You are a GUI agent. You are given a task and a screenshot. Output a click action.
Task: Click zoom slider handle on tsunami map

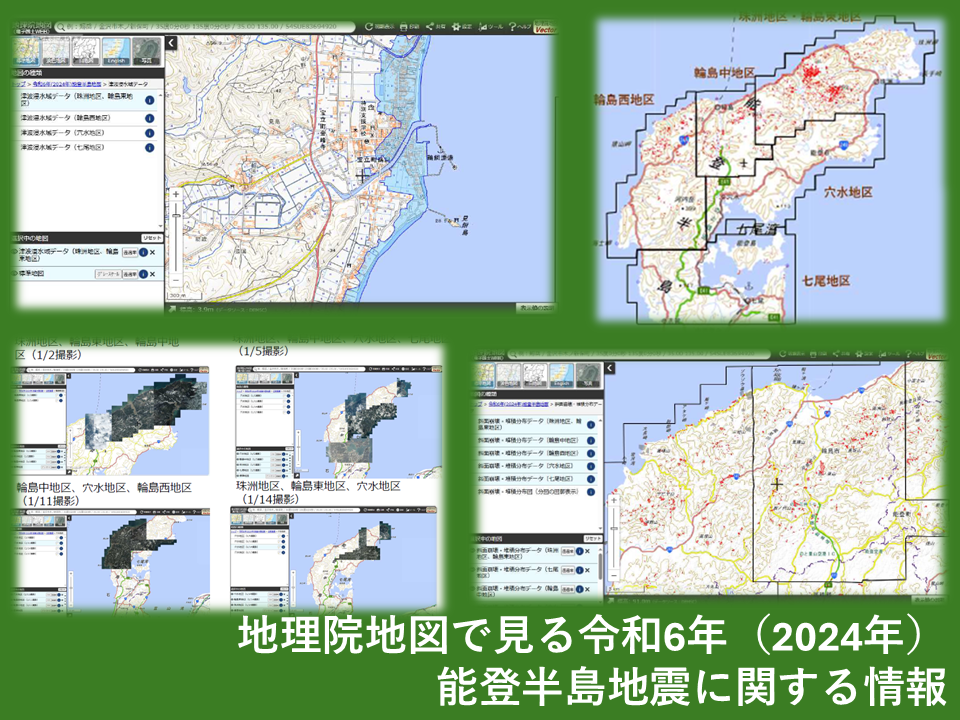point(176,216)
